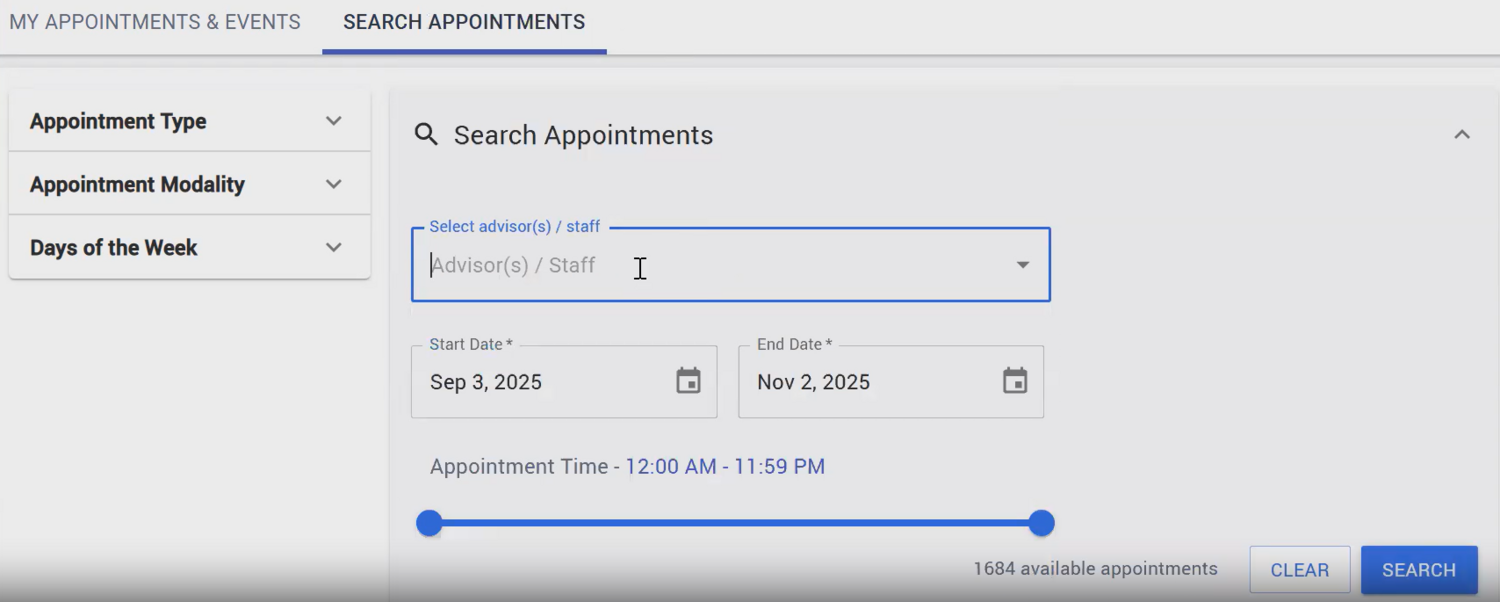Select the Search Appointments tab
The image size is (1500, 602).
(x=464, y=22)
